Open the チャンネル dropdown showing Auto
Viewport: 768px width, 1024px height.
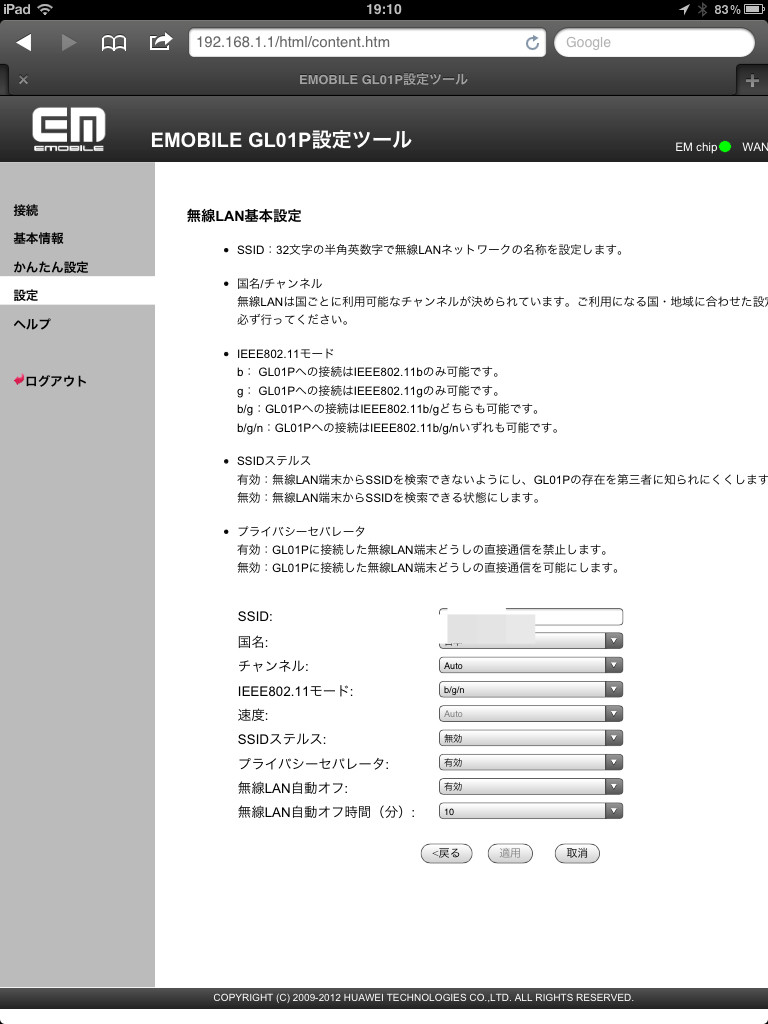click(x=531, y=665)
